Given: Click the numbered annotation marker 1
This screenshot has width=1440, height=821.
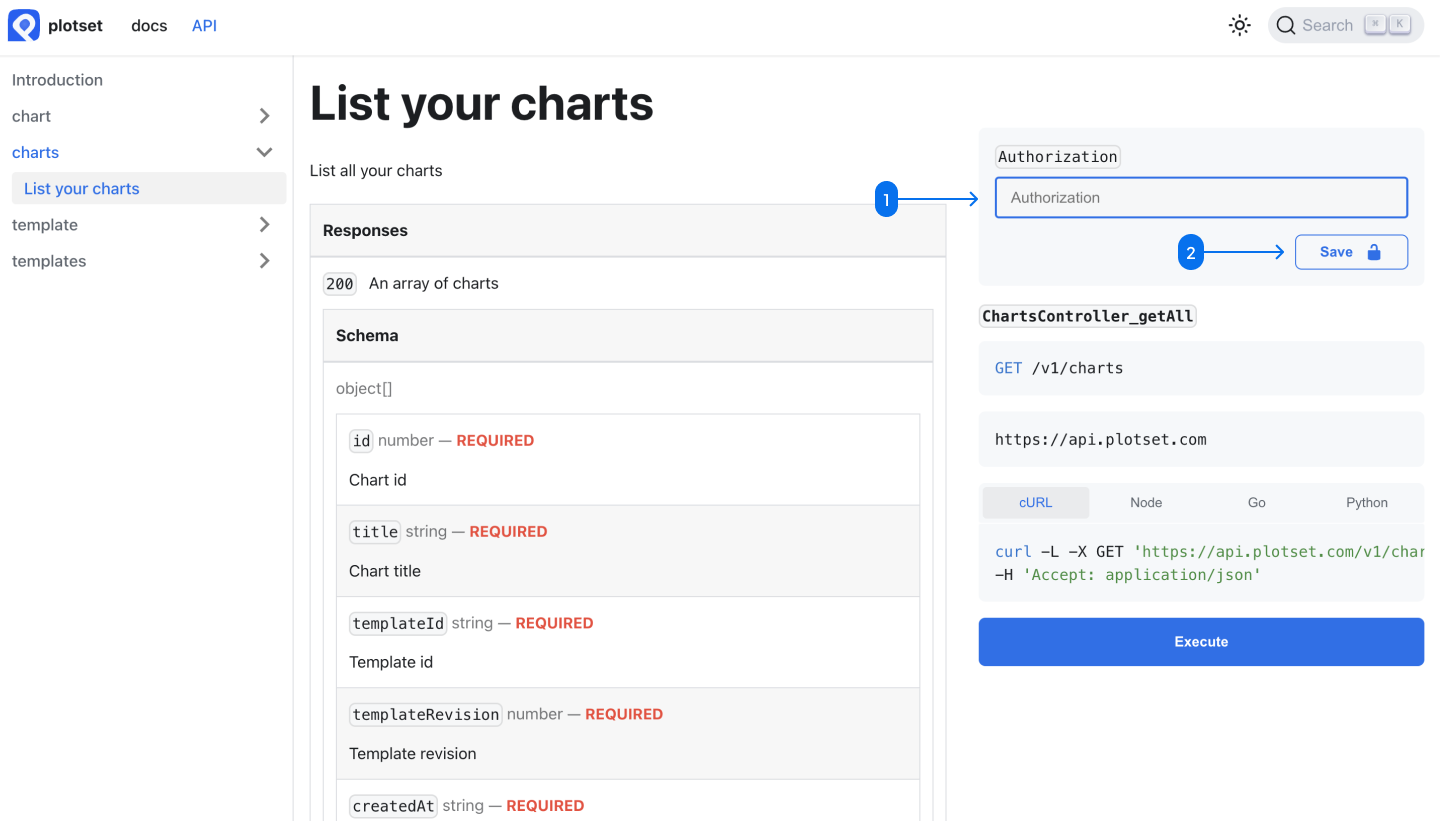Looking at the screenshot, I should pyautogui.click(x=887, y=200).
